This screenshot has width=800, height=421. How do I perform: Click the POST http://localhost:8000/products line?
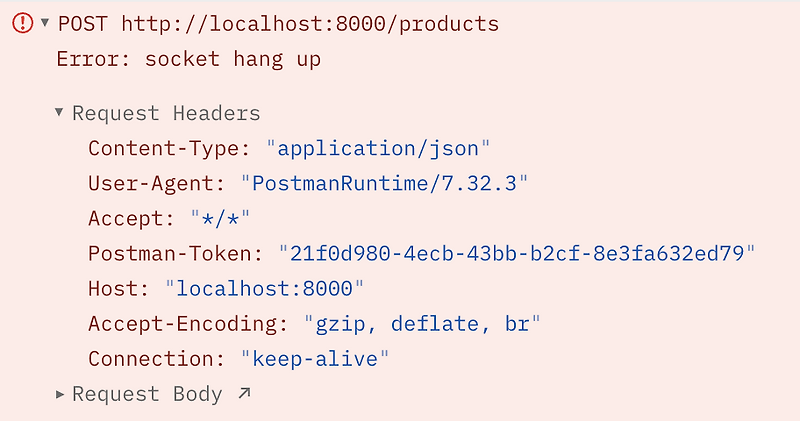pyautogui.click(x=279, y=24)
